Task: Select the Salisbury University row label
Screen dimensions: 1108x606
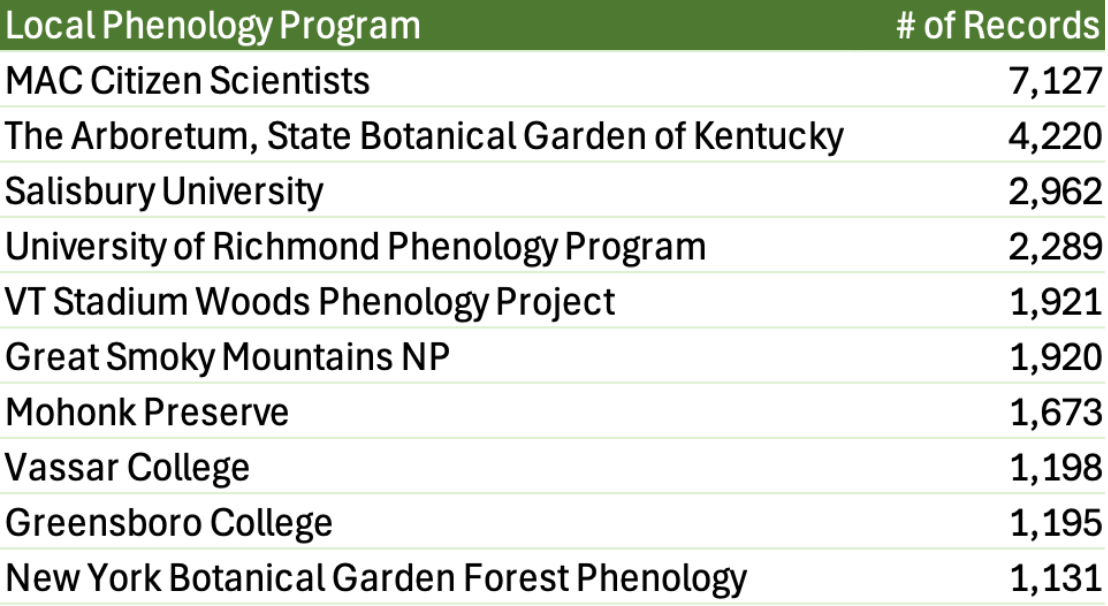Action: pyautogui.click(x=165, y=191)
